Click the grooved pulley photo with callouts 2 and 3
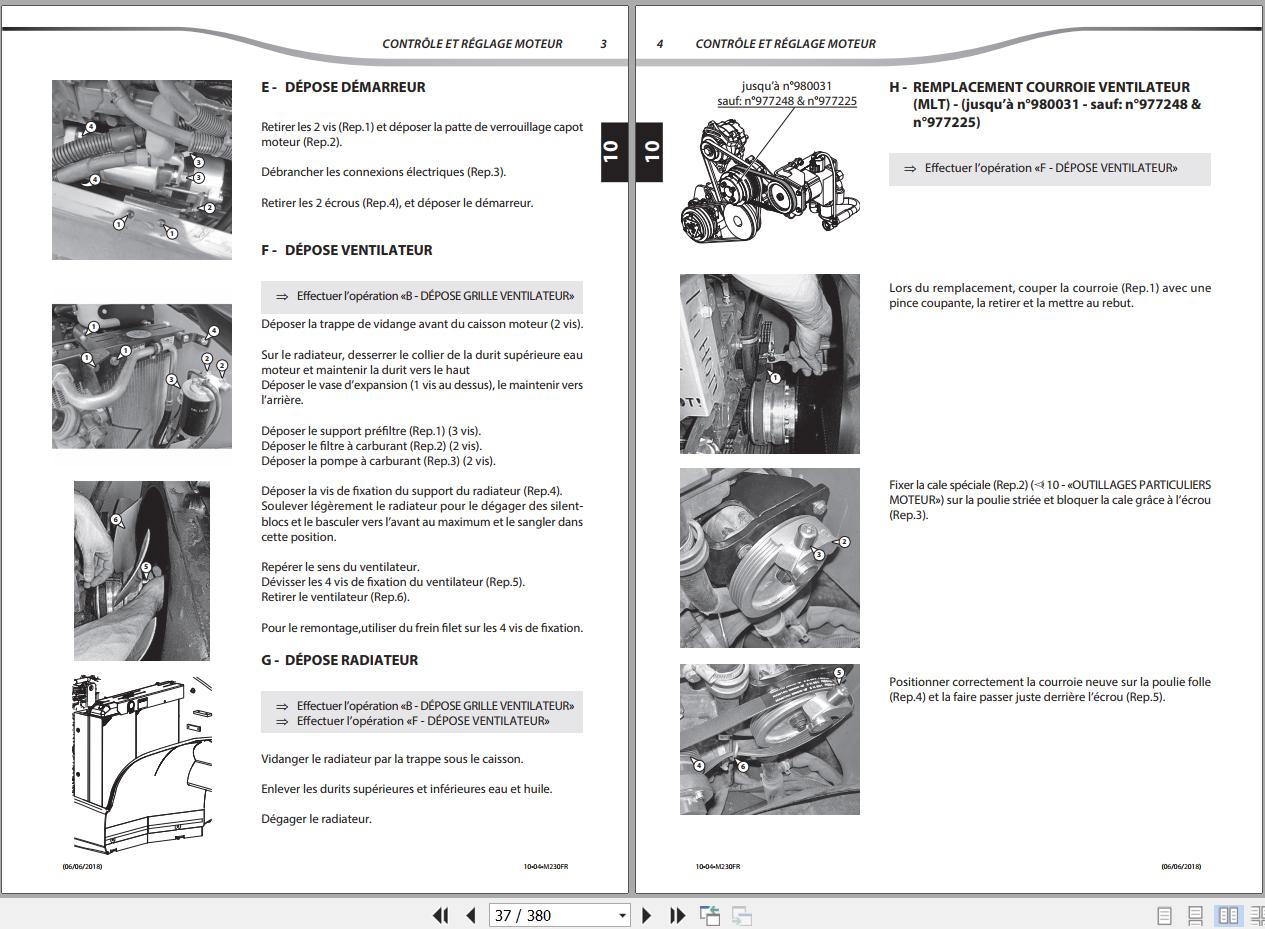This screenshot has width=1265, height=929. point(770,558)
